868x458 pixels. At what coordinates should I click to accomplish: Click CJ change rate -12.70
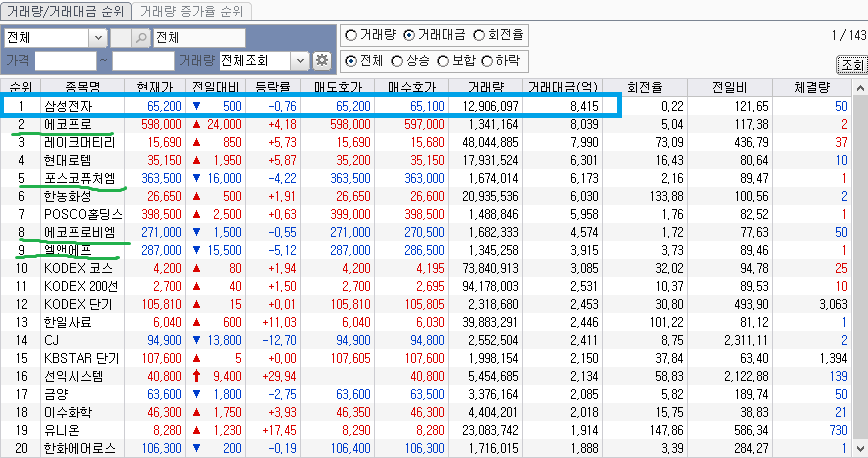[279, 340]
